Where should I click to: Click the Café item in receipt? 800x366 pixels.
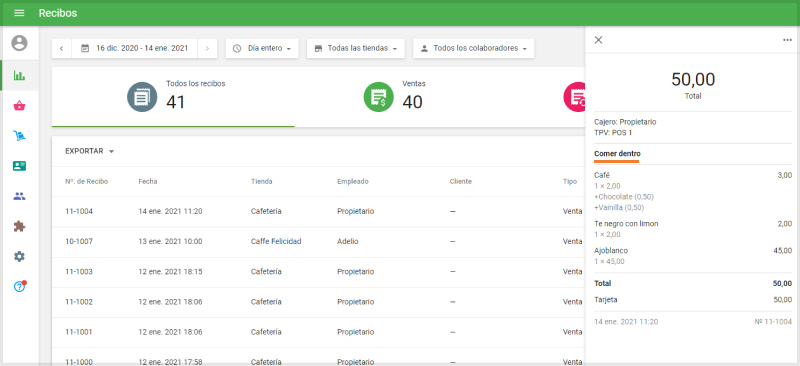603,175
